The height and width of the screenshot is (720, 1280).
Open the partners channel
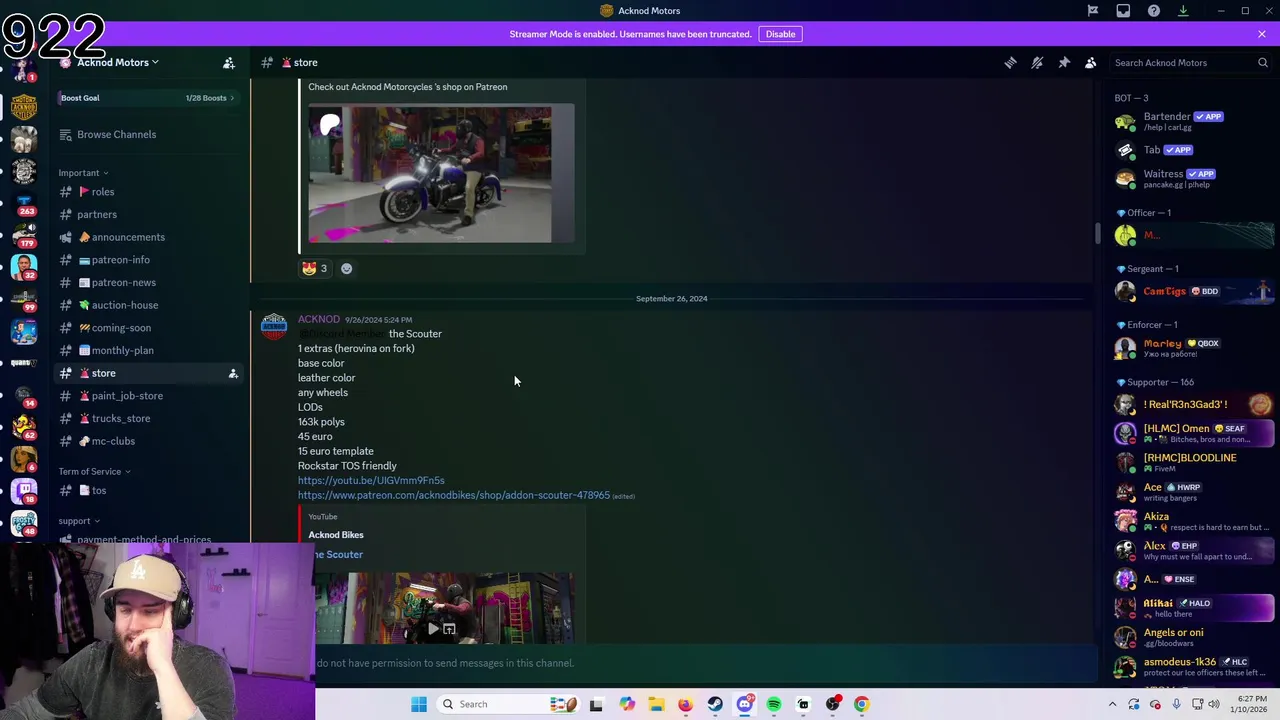coord(147,214)
